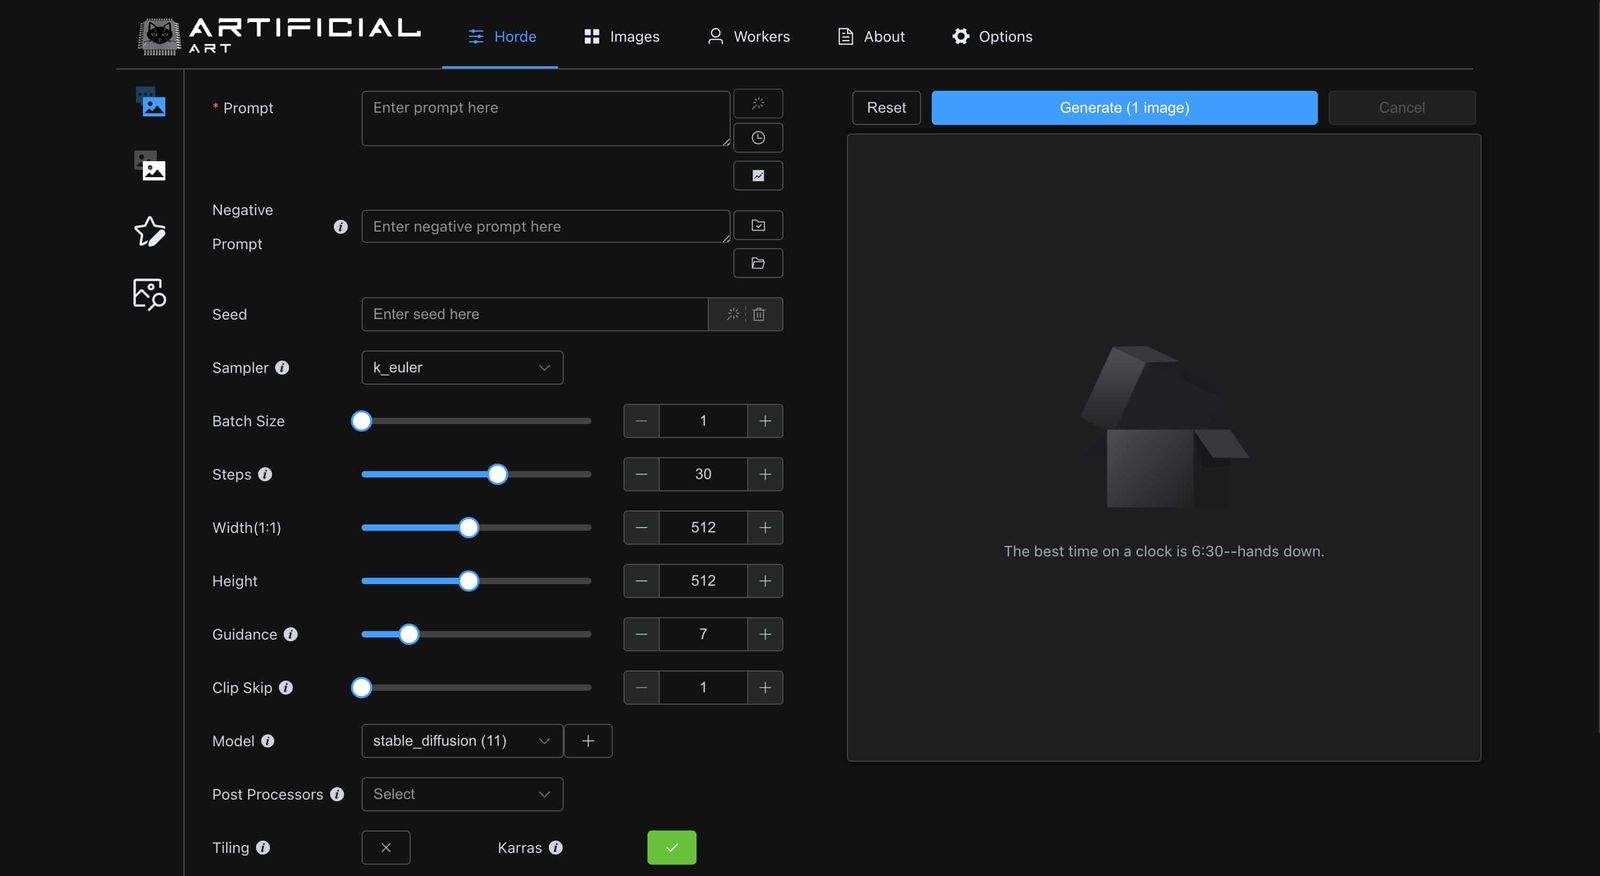The image size is (1600, 876).
Task: Click the Guidance slider handle
Action: tap(408, 635)
